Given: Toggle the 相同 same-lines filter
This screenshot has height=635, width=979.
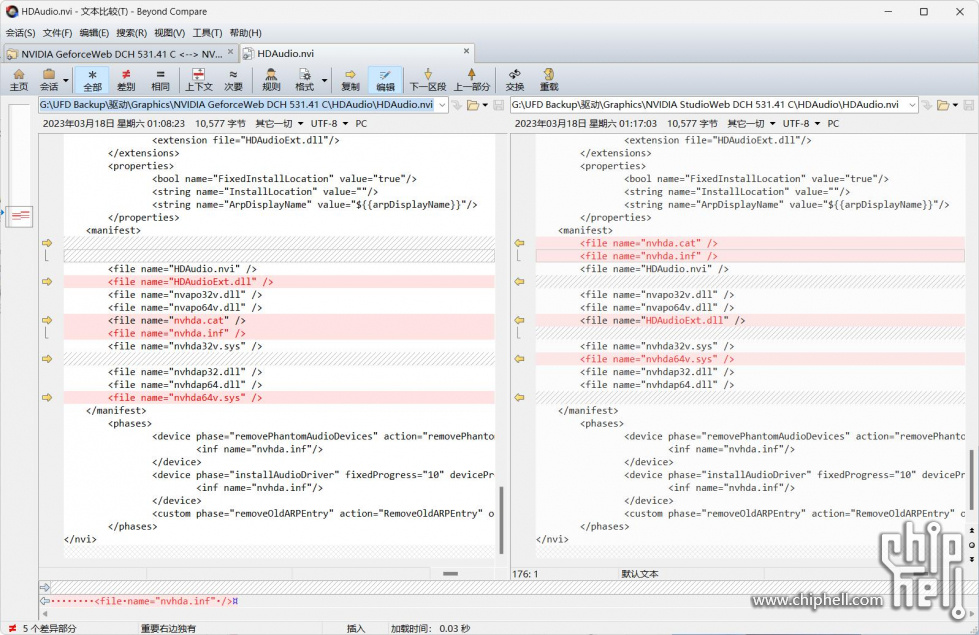Looking at the screenshot, I should point(160,80).
